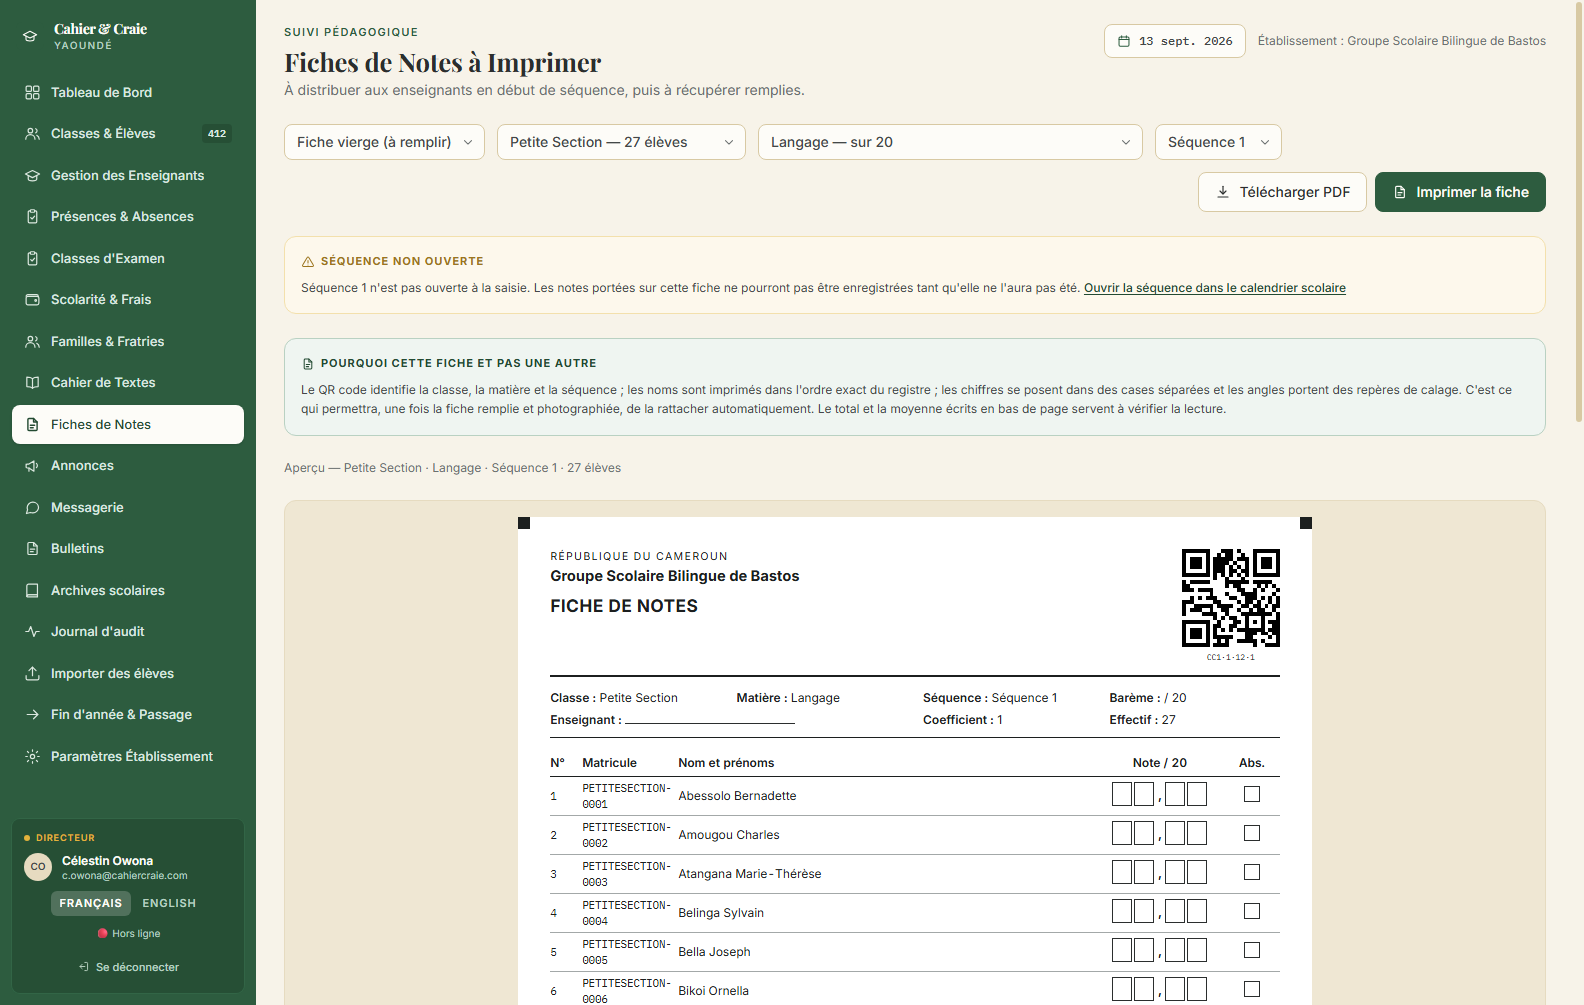Click Se déconnecter

[x=128, y=967]
